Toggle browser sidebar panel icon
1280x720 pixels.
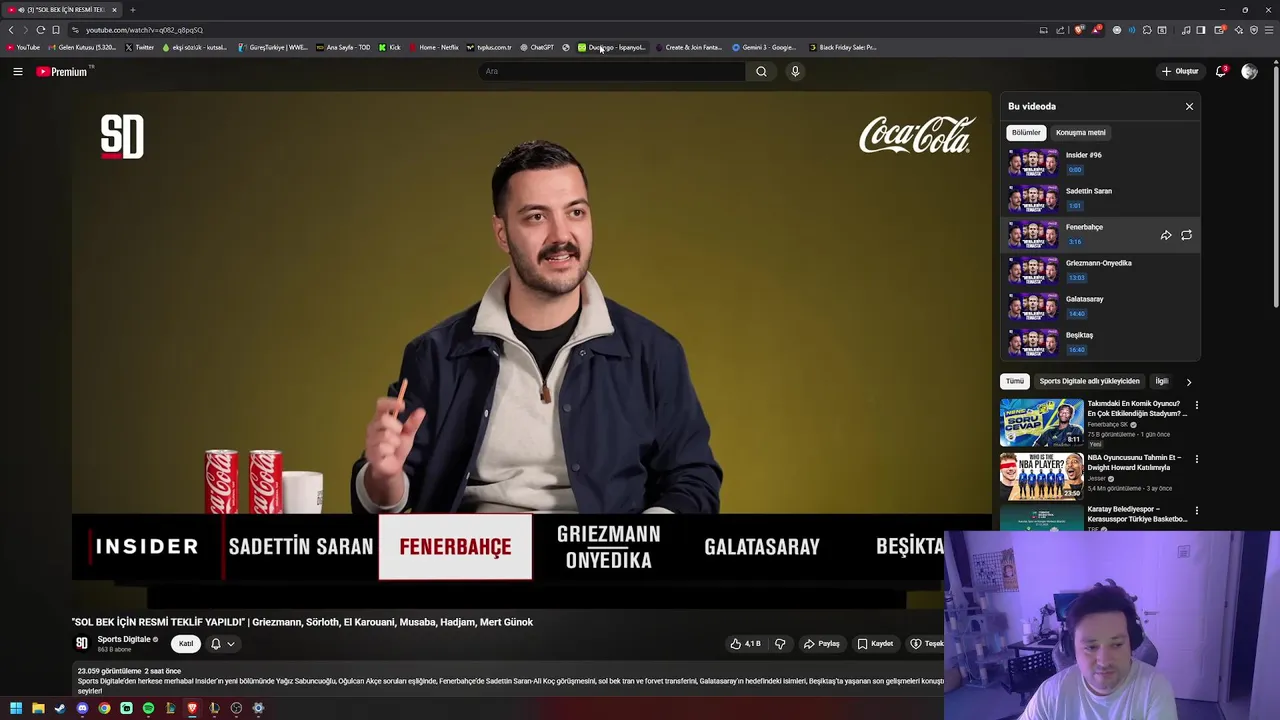click(x=1201, y=30)
